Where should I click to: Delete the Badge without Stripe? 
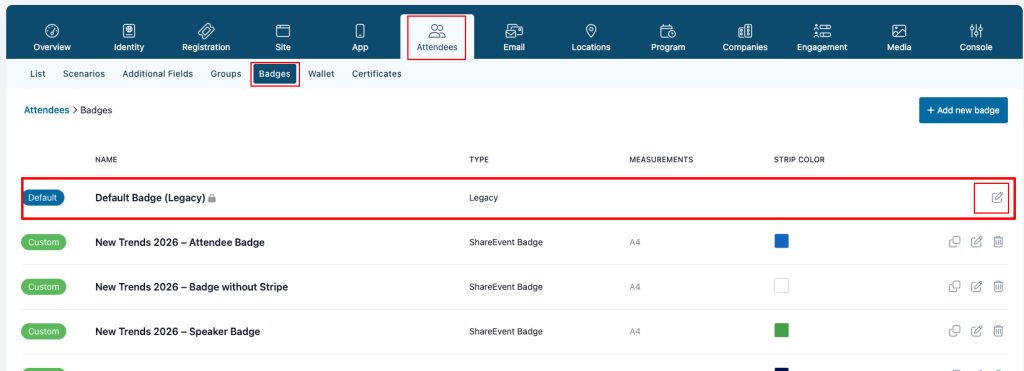pos(998,286)
